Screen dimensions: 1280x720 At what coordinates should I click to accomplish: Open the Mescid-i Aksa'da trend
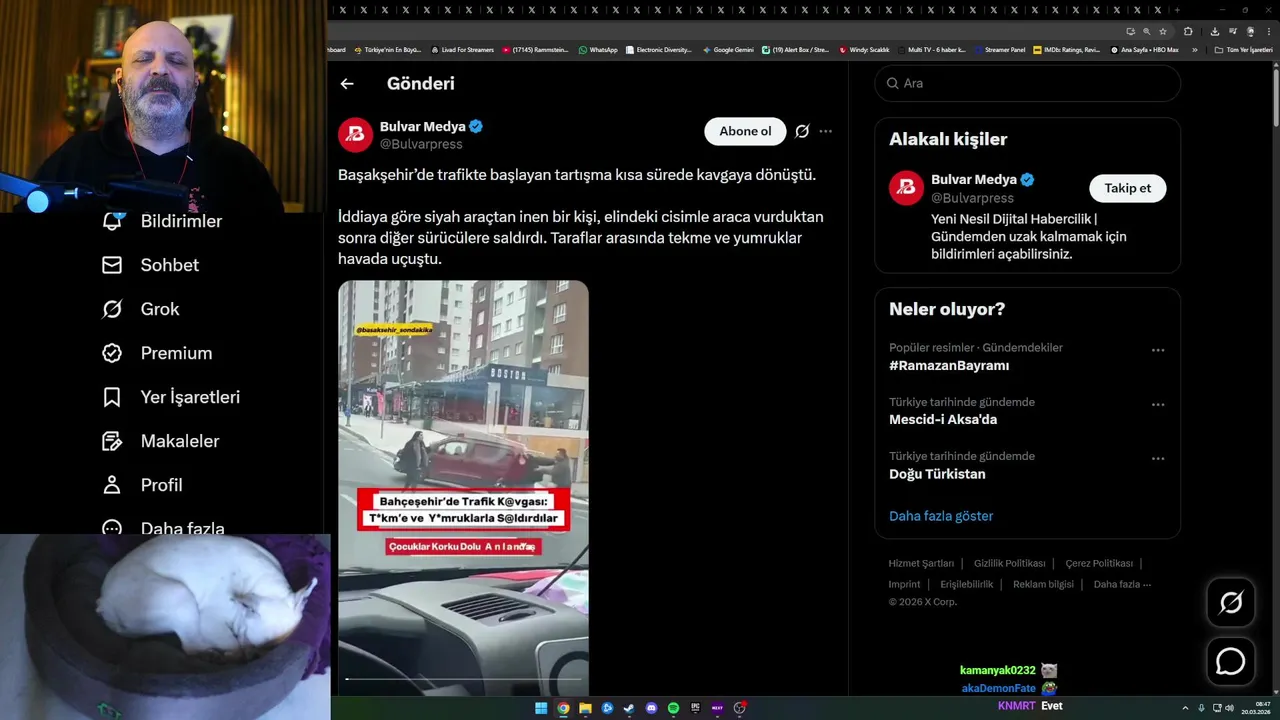click(943, 420)
